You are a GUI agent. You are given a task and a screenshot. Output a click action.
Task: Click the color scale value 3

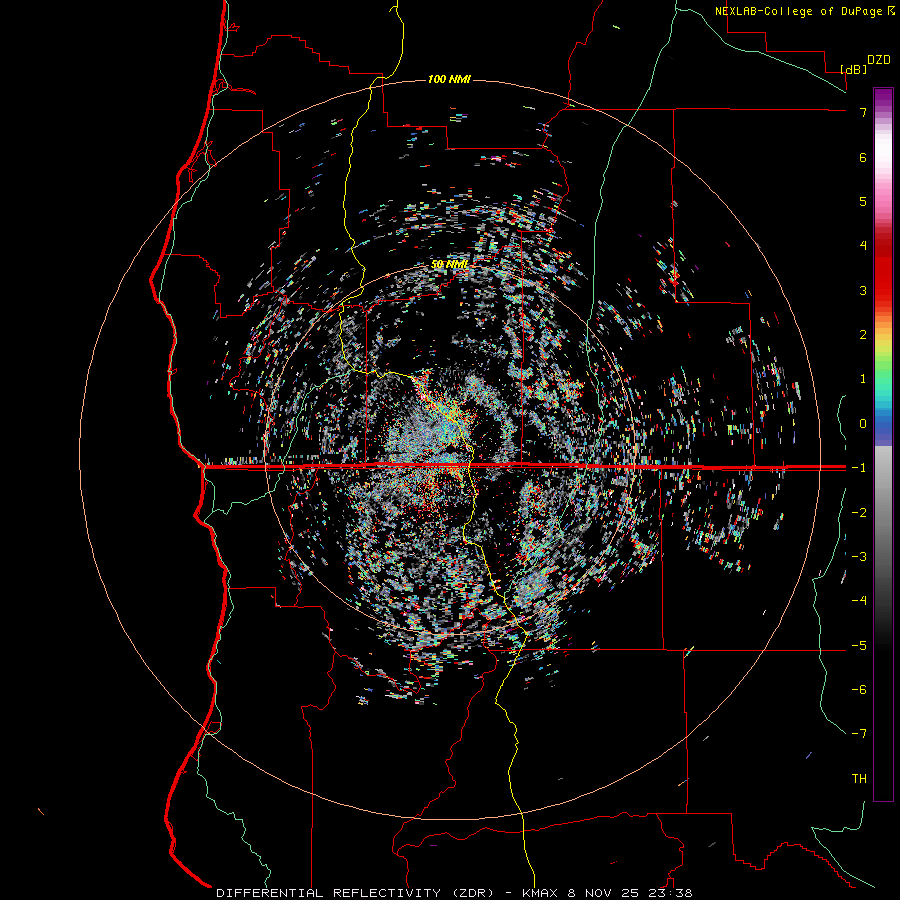click(863, 290)
